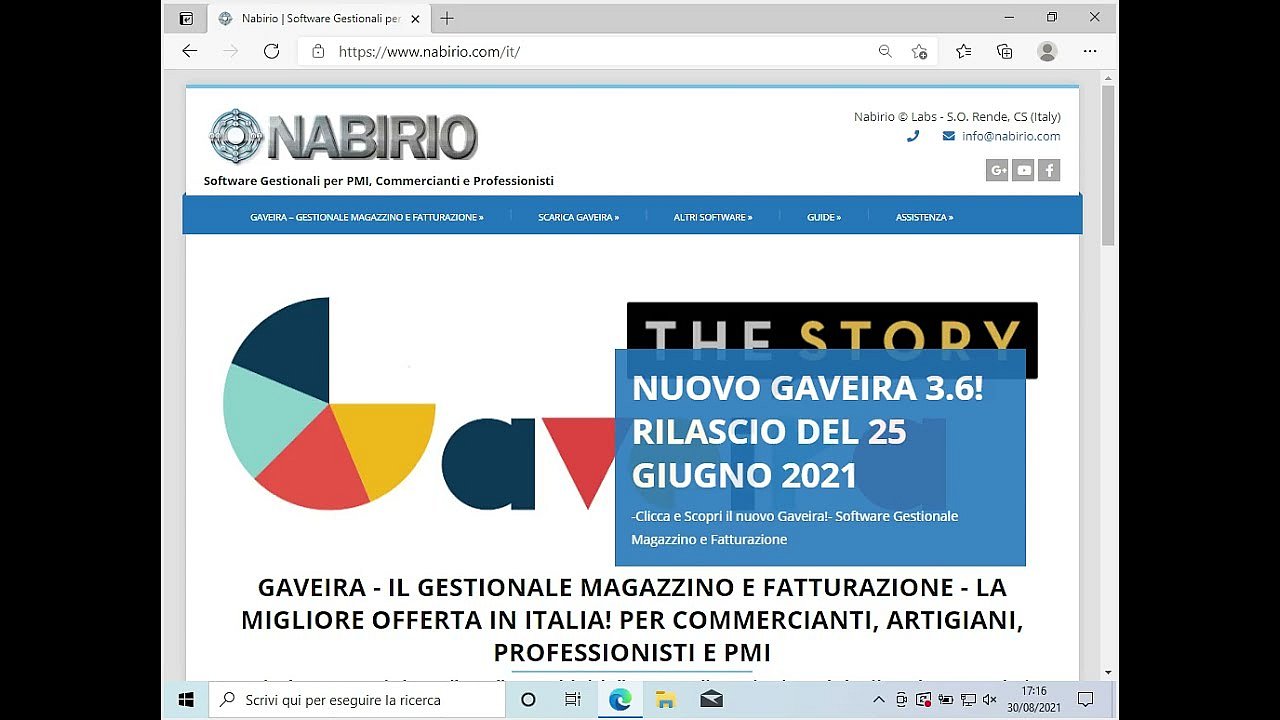Open the zoom magnifier icon in address bar
This screenshot has height=720, width=1280.
[x=885, y=51]
